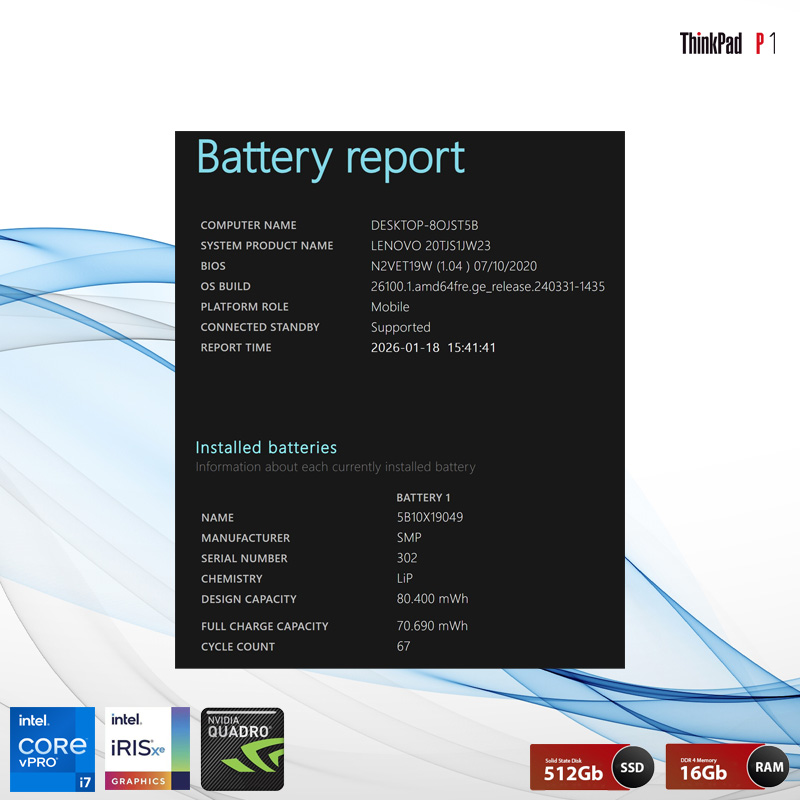Click the ThinkPad P1 logo

[x=727, y=43]
